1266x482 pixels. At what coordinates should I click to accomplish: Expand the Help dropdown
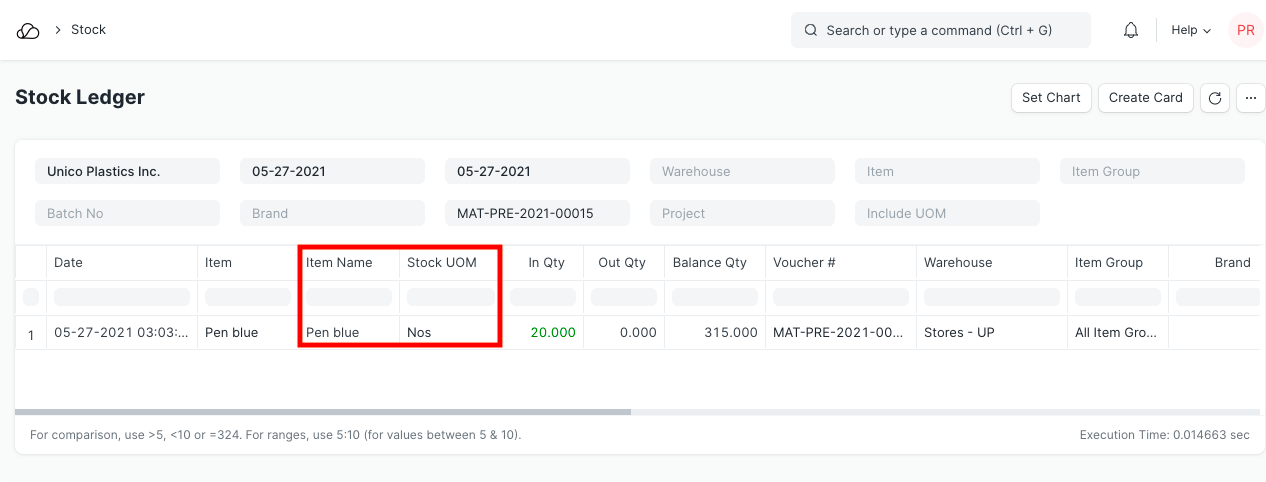(1190, 30)
